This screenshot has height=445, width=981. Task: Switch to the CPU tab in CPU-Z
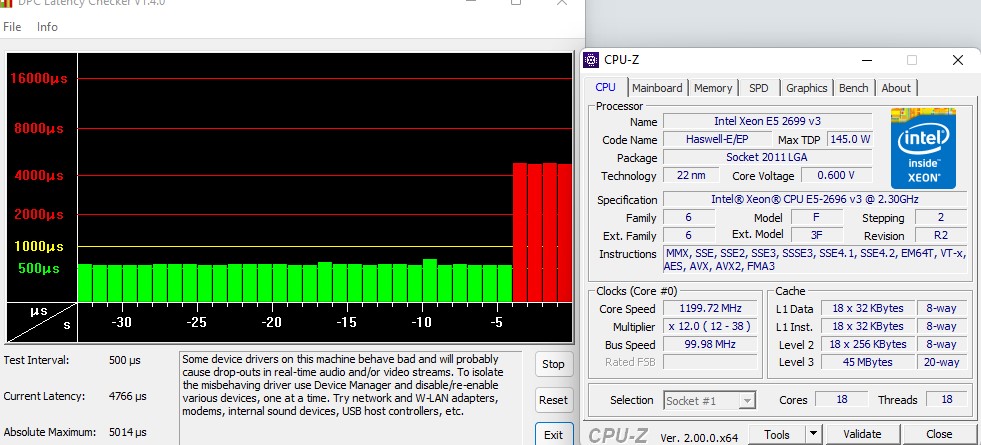605,88
